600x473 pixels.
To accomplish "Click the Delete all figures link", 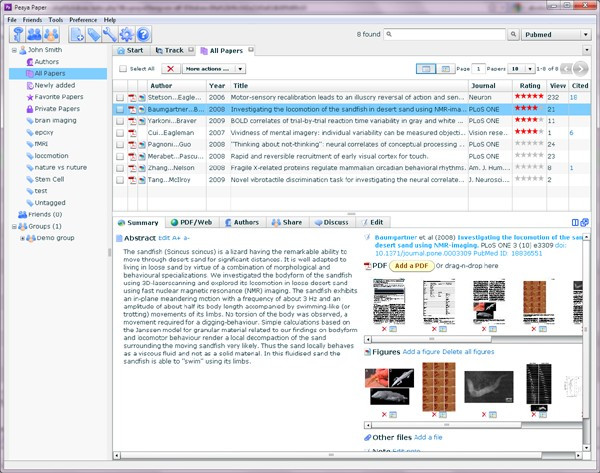I will 468,352.
